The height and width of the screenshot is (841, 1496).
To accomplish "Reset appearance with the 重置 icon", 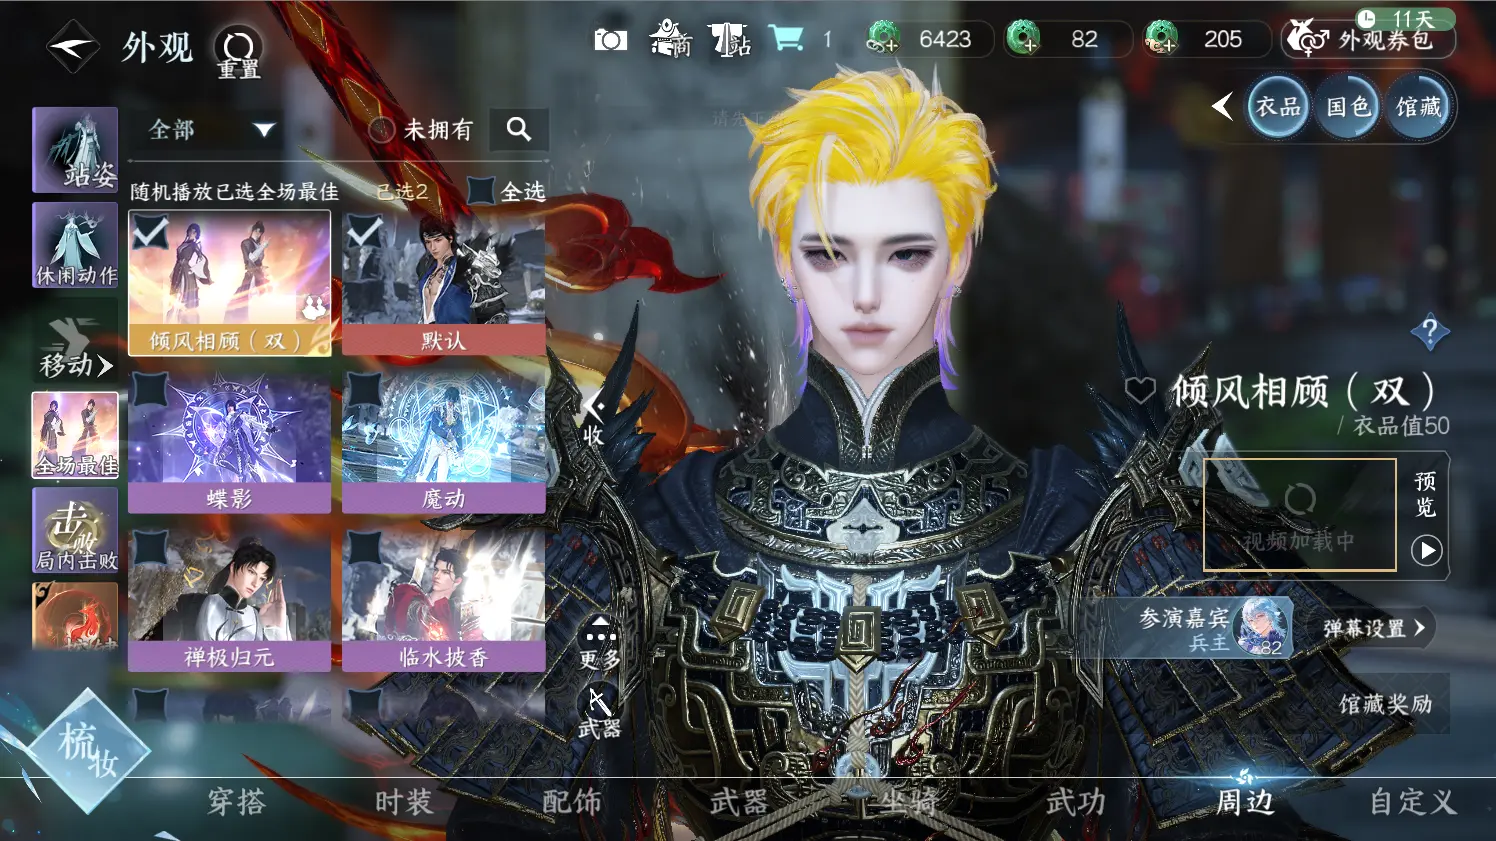I will click(238, 52).
